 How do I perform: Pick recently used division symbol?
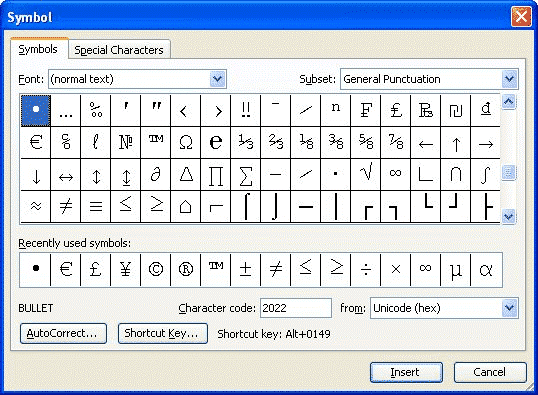[366, 270]
